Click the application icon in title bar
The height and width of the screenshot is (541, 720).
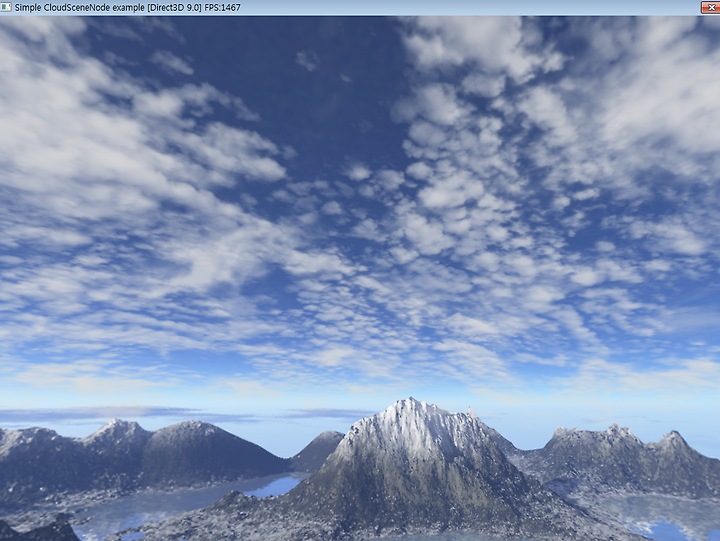(x=6, y=7)
